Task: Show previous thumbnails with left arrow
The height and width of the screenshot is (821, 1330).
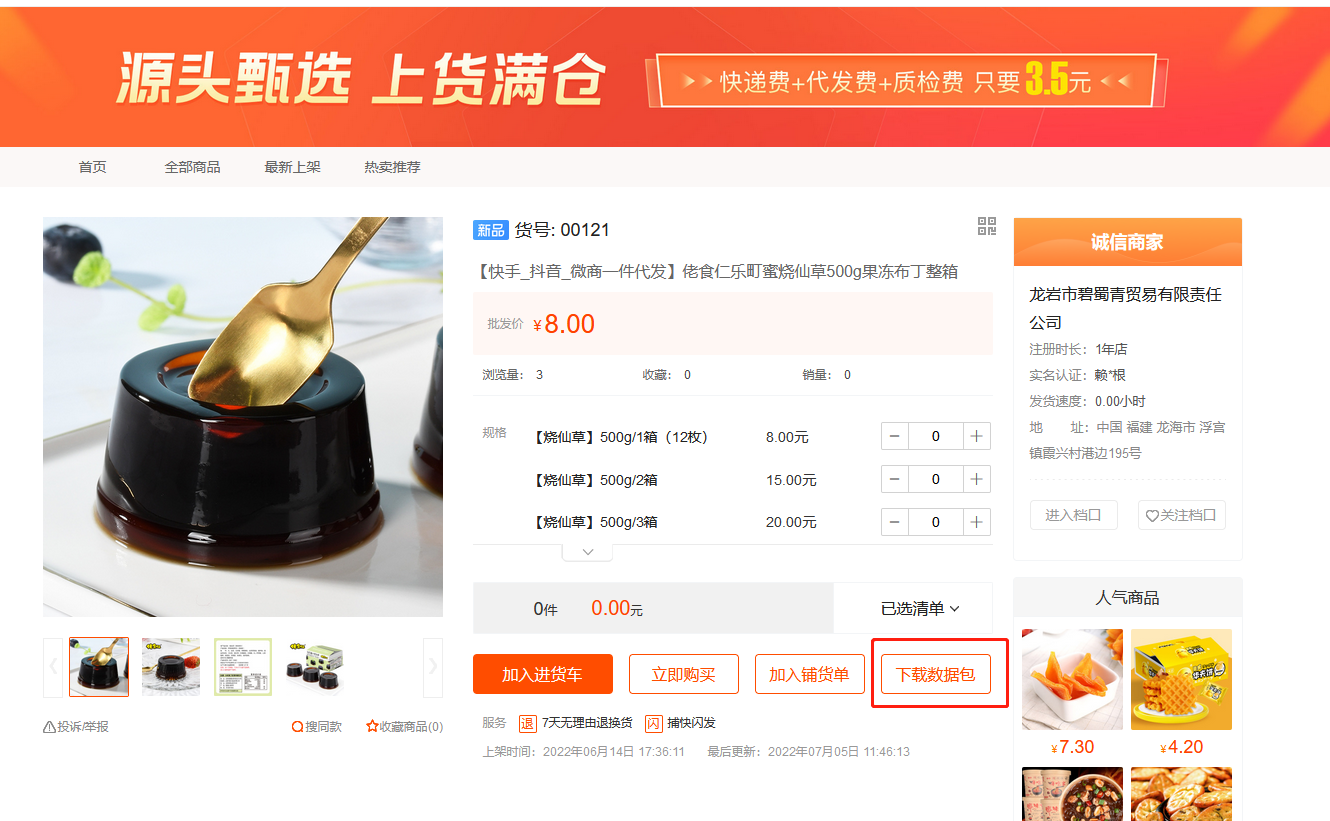Action: 53,665
